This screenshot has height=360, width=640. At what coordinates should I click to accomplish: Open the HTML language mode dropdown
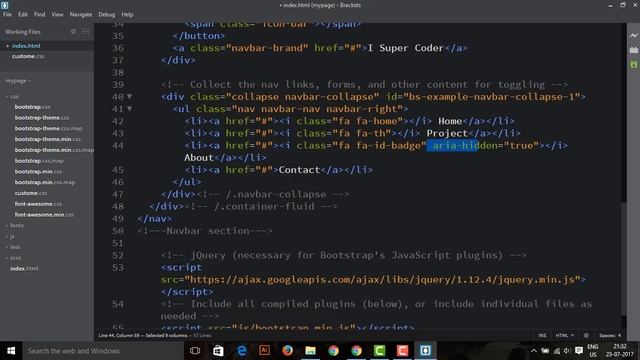point(564,336)
